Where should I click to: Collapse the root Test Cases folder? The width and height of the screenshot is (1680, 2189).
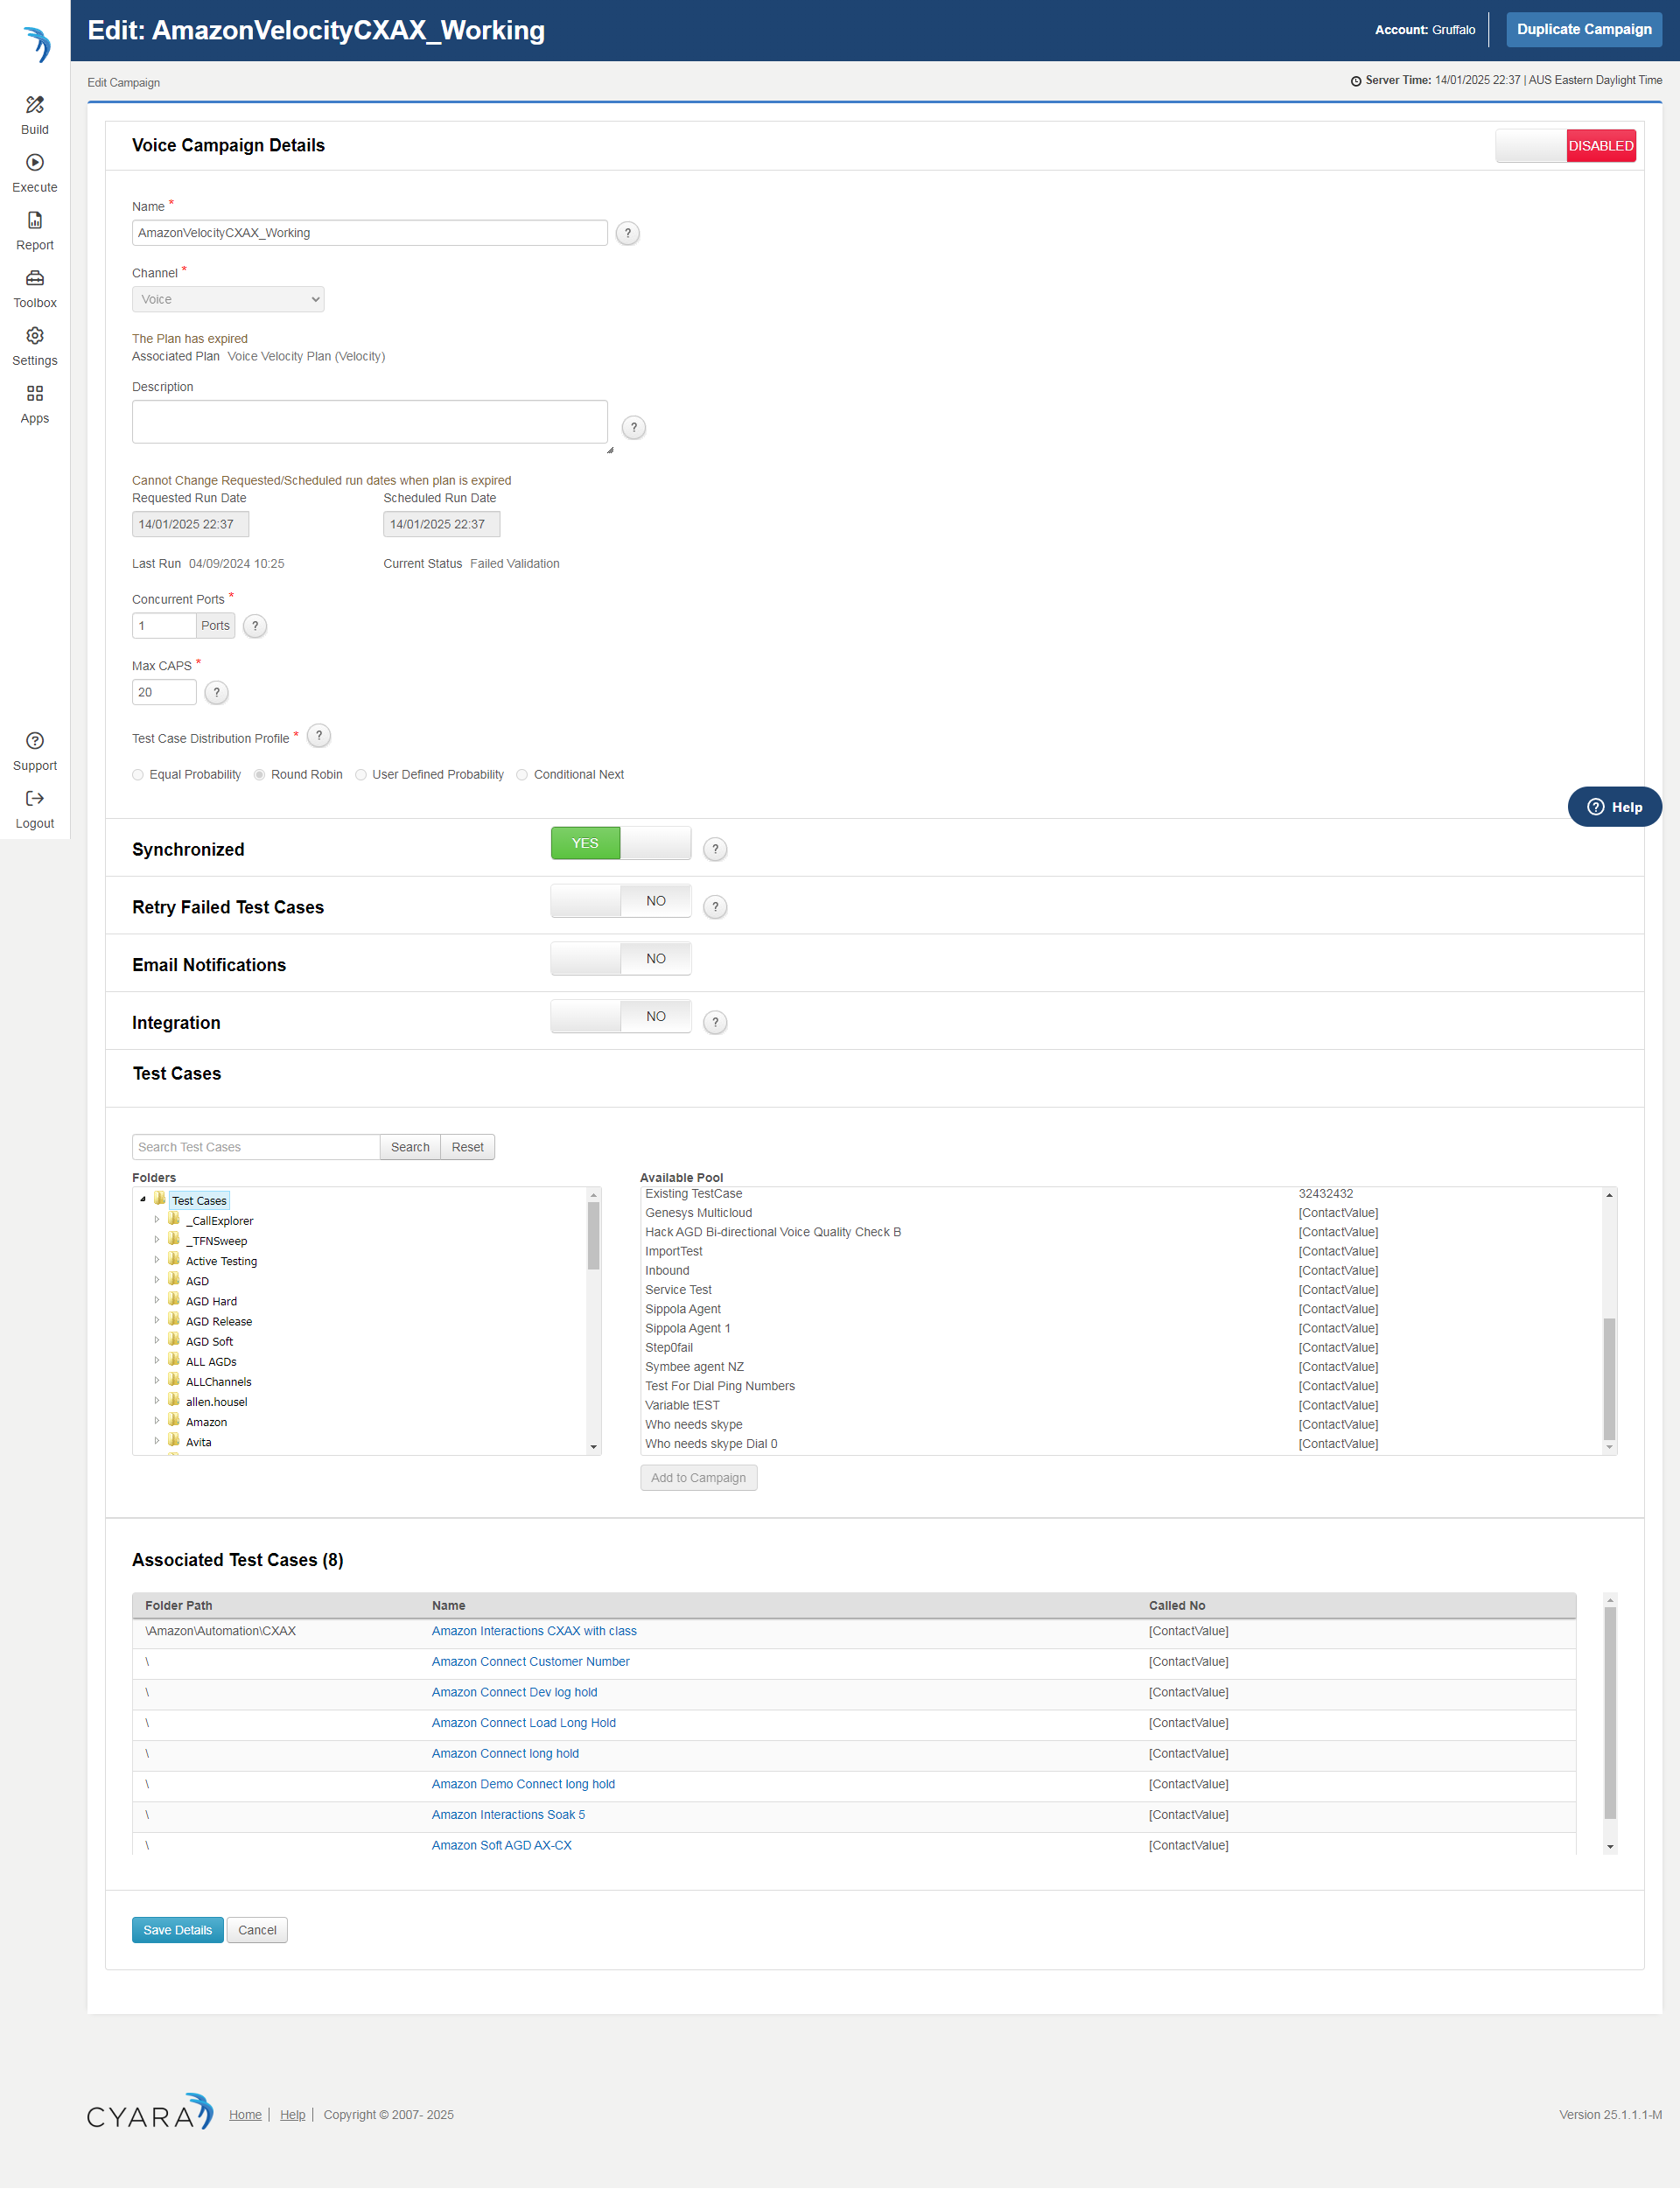click(x=143, y=1199)
